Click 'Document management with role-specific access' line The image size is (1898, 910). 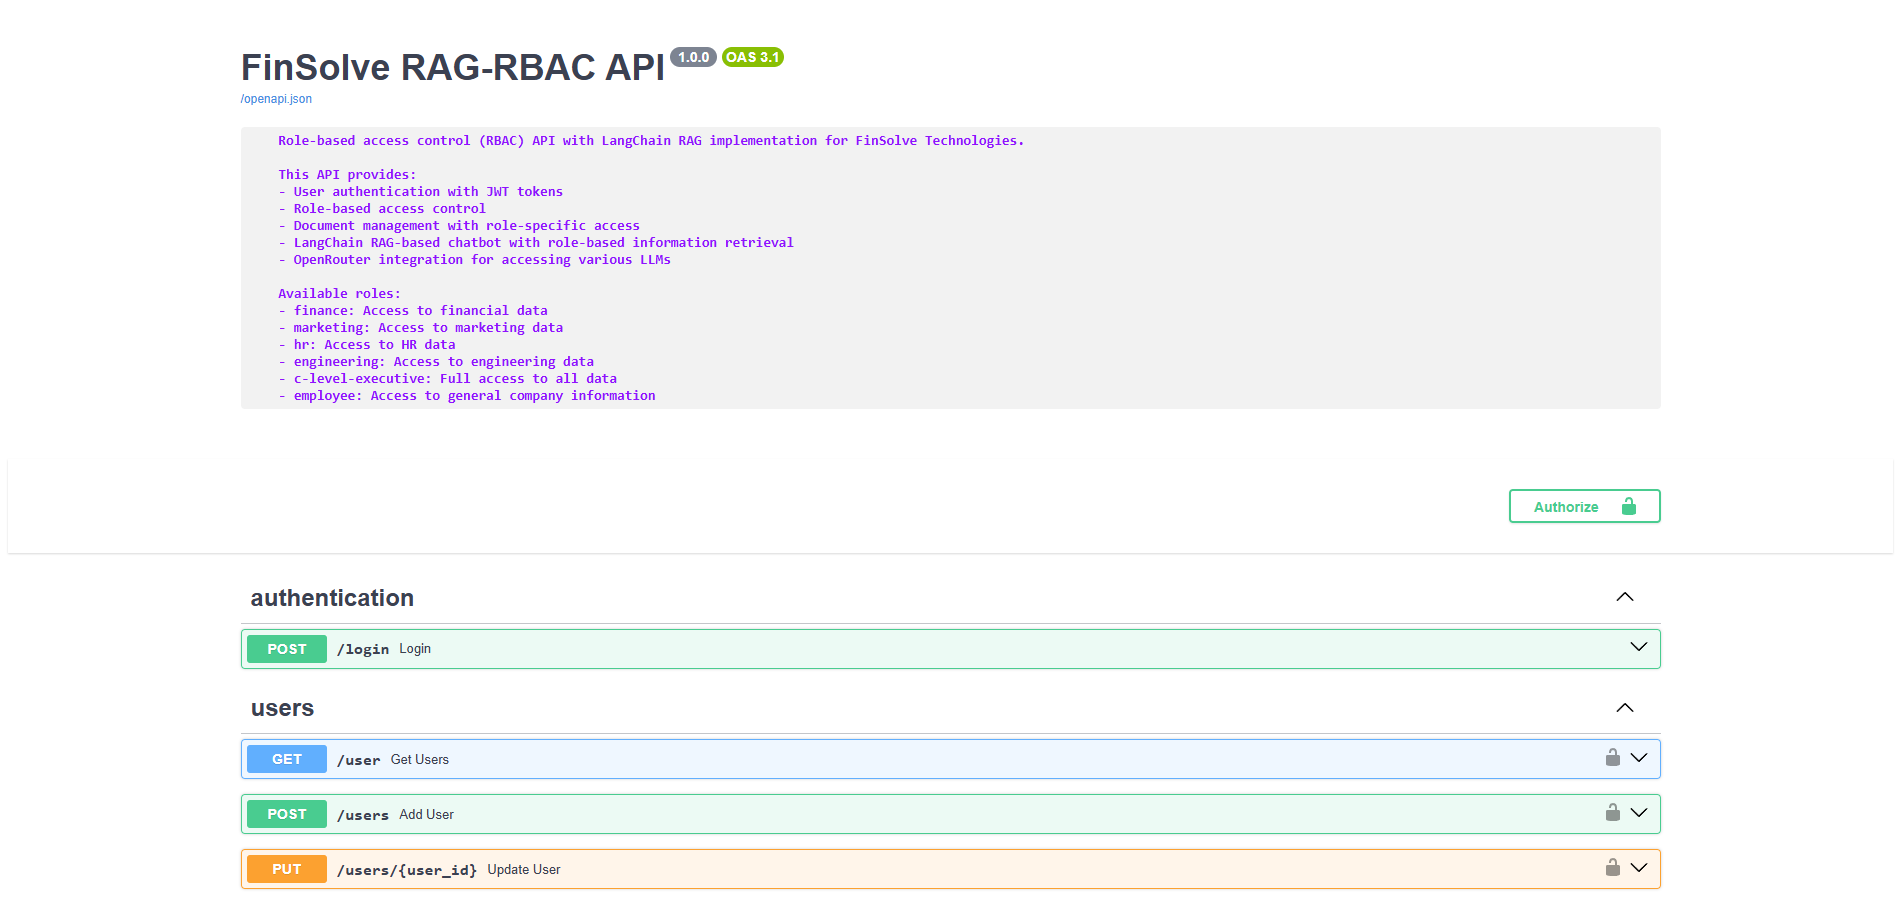(459, 226)
